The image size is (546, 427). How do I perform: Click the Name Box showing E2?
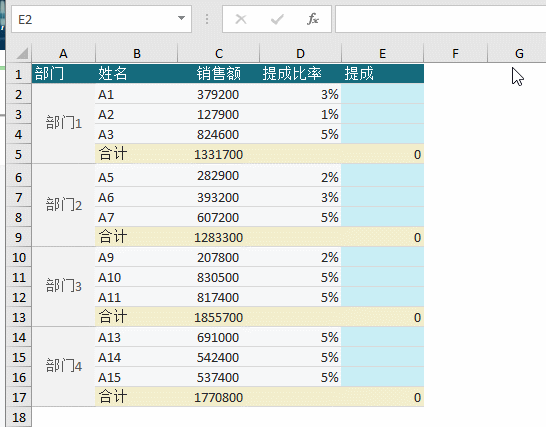(x=101, y=19)
